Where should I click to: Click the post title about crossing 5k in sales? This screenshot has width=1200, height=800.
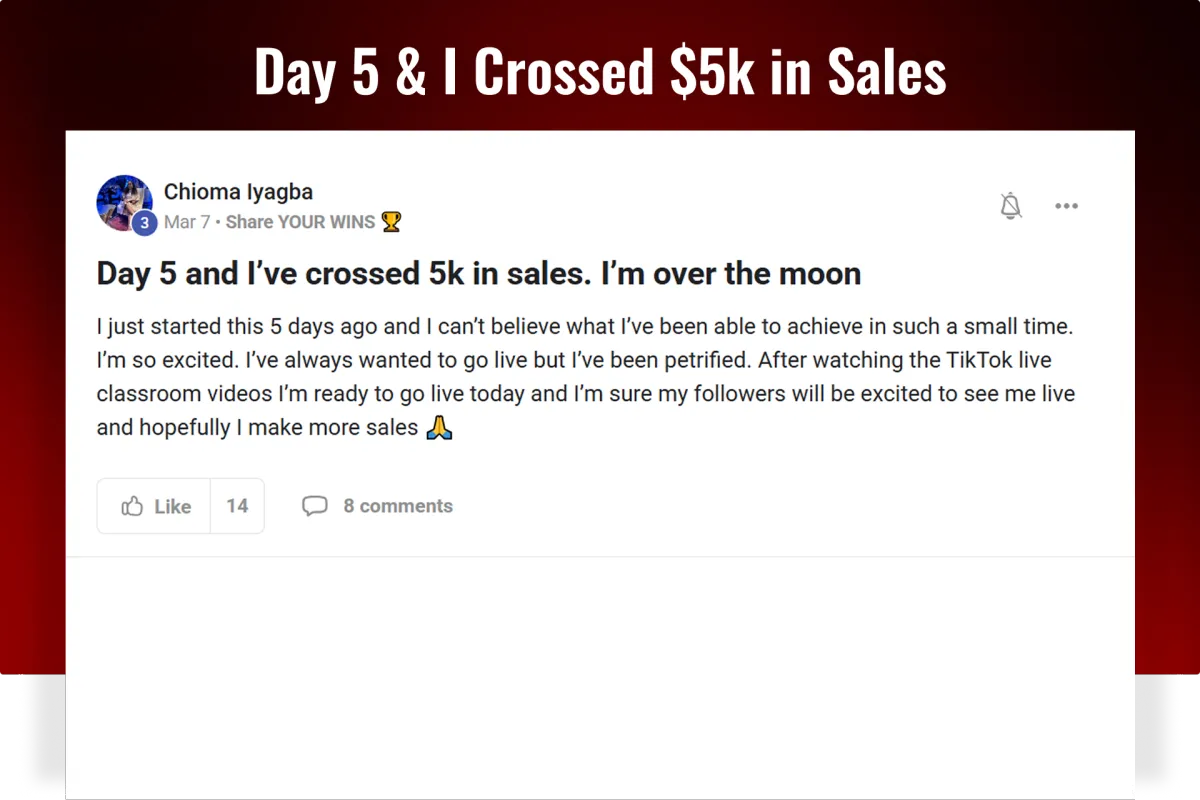click(x=479, y=274)
